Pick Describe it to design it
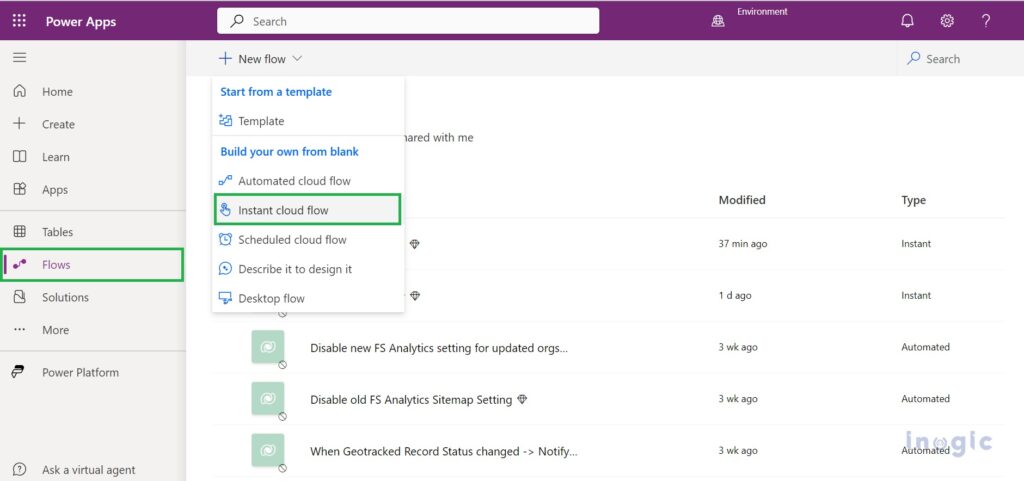 pyautogui.click(x=294, y=269)
